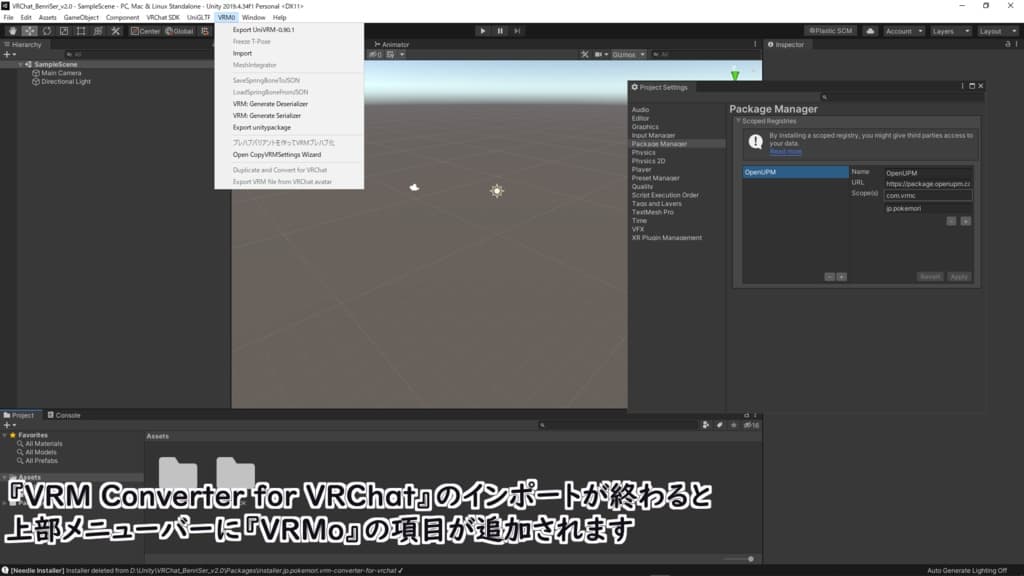Select the Hand pan tool
1024x576 pixels.
pyautogui.click(x=12, y=30)
